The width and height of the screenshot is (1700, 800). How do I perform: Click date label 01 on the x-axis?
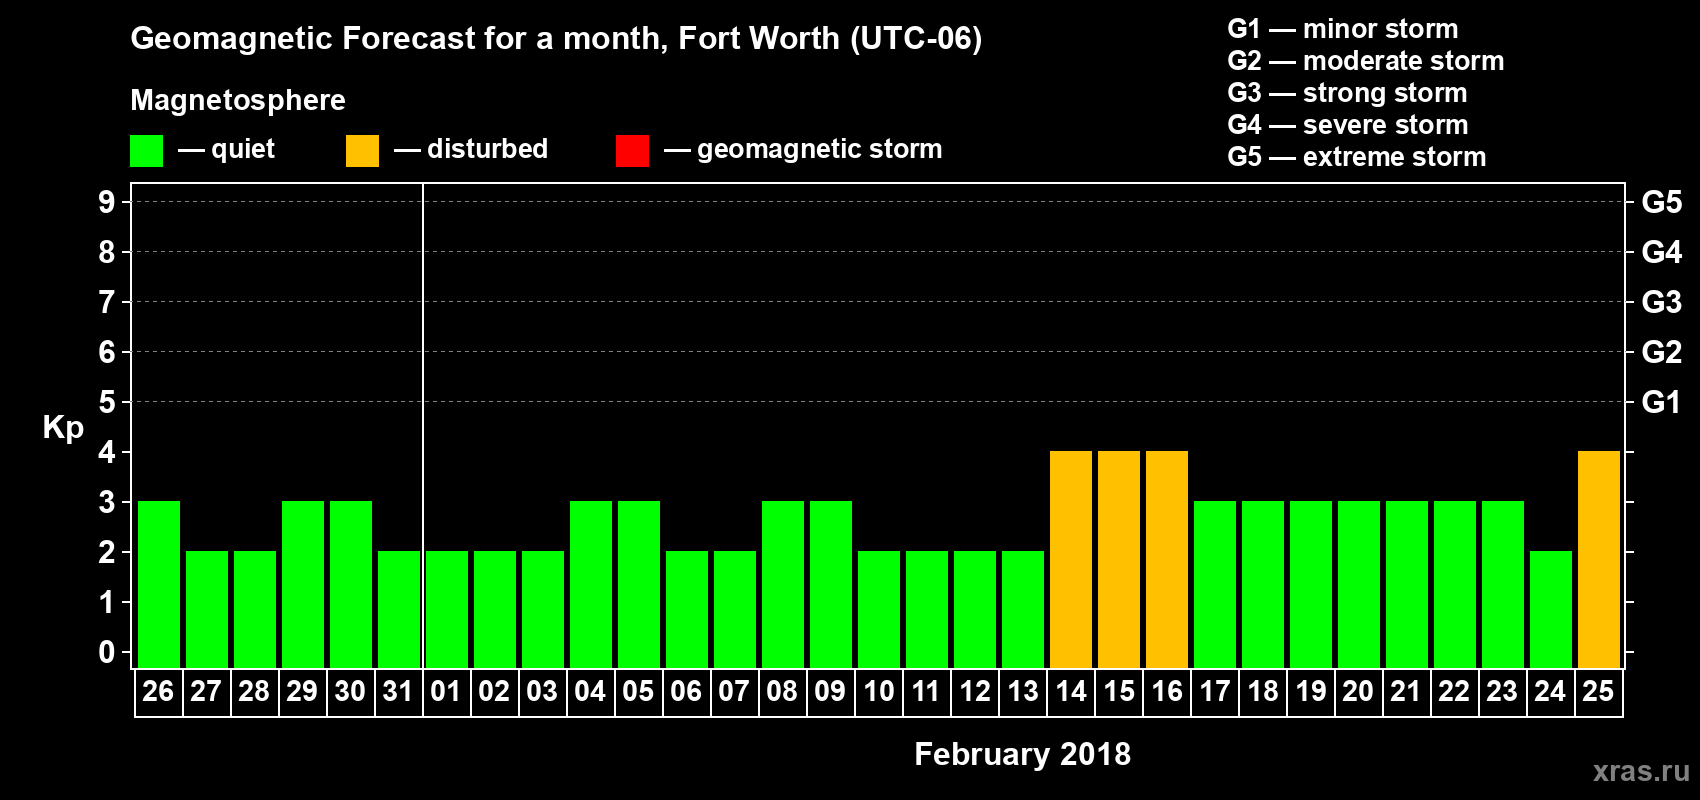[446, 692]
